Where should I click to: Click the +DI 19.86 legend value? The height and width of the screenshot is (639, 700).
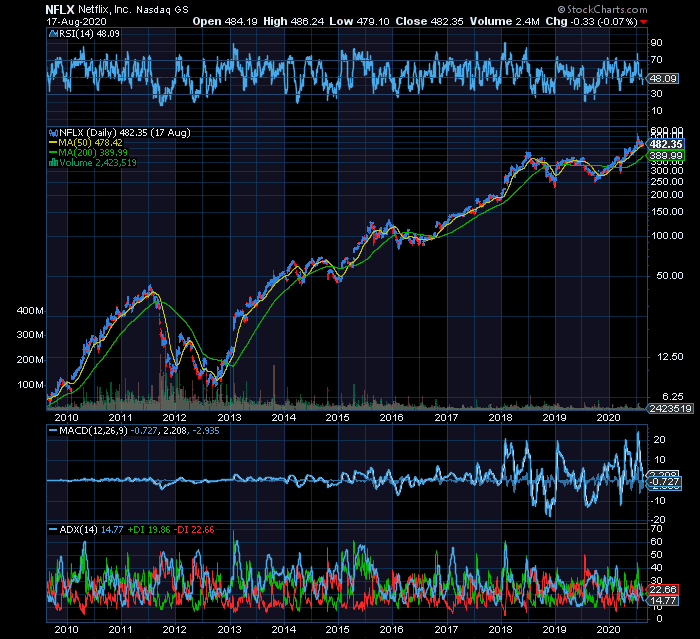[149, 530]
